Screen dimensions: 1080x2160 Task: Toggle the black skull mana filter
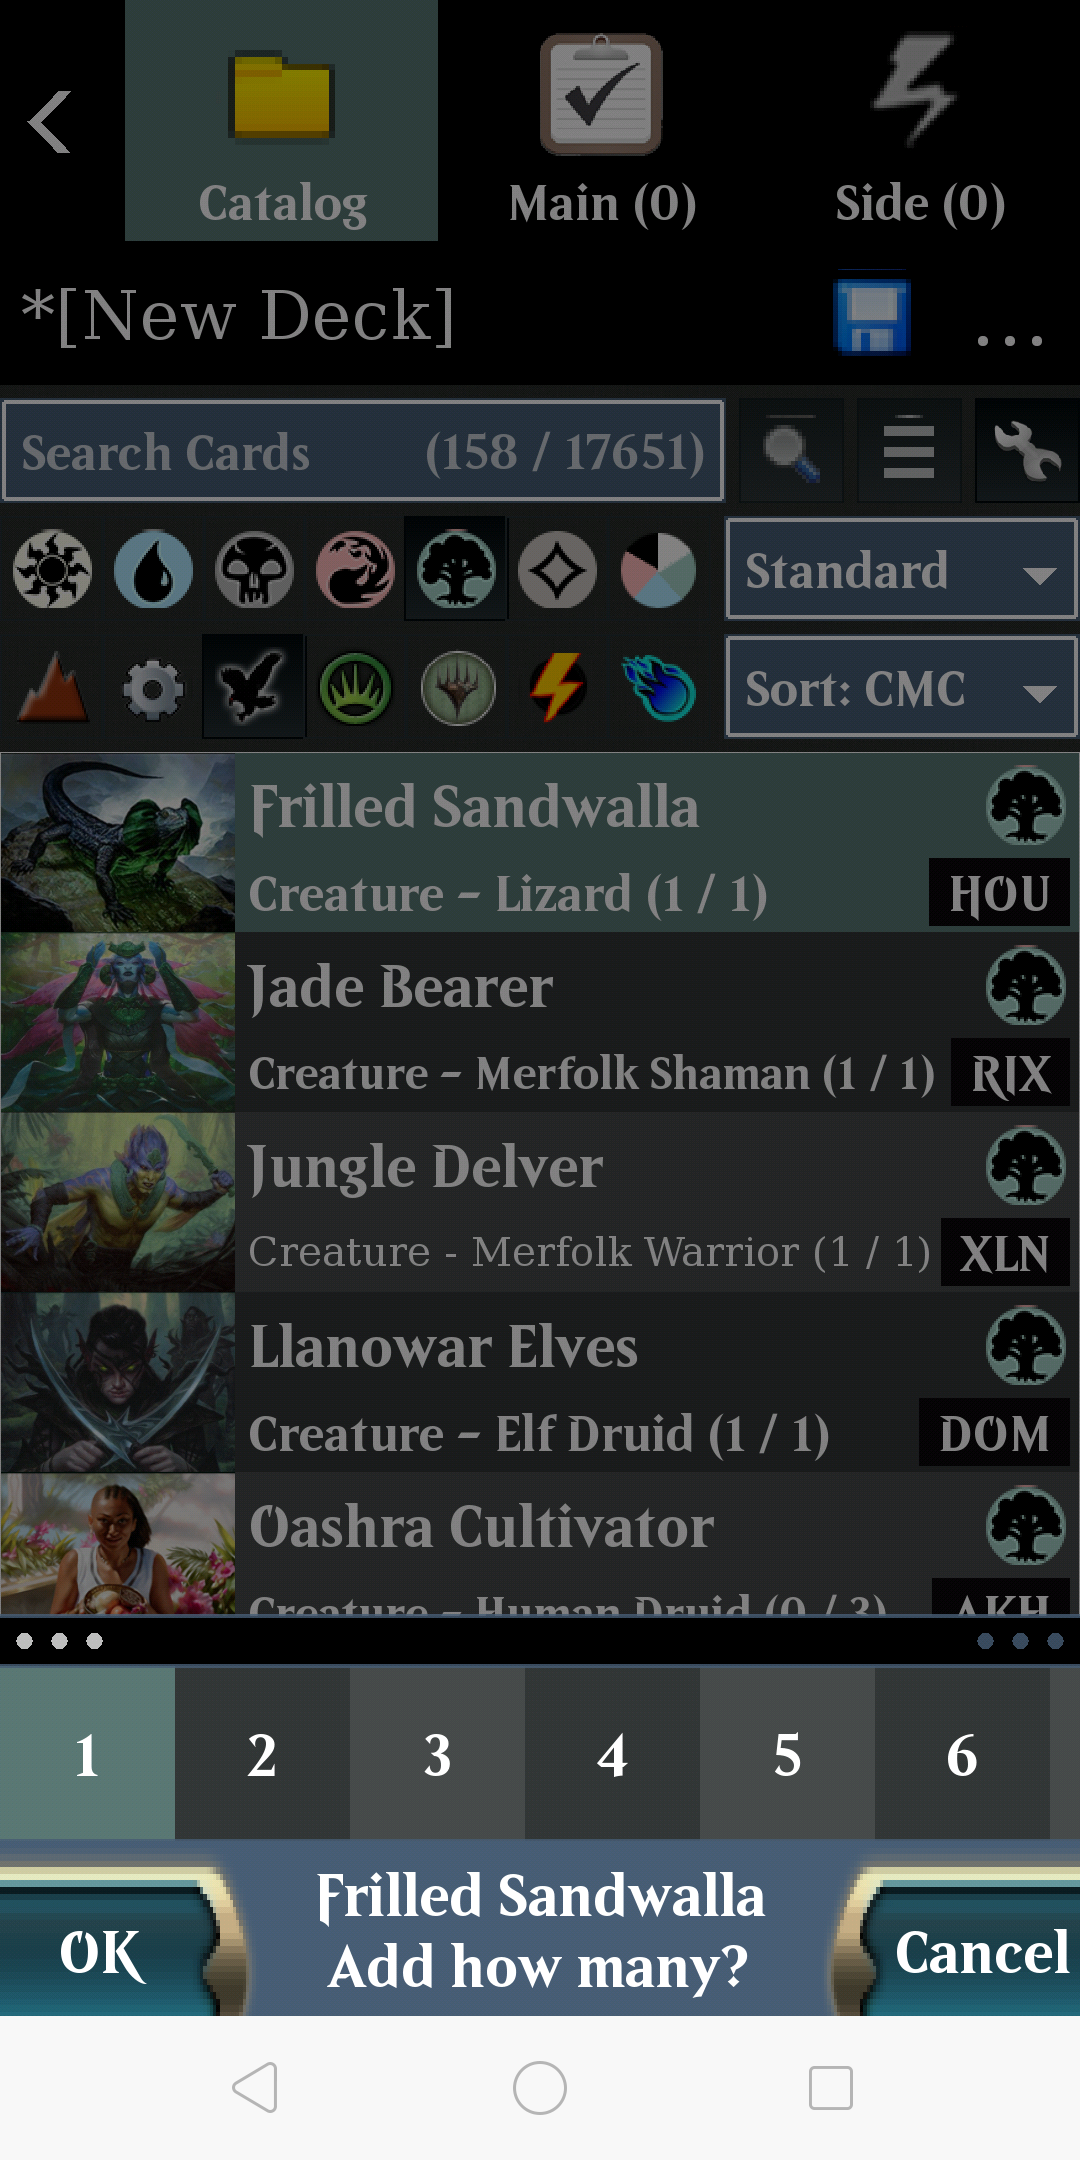point(254,570)
